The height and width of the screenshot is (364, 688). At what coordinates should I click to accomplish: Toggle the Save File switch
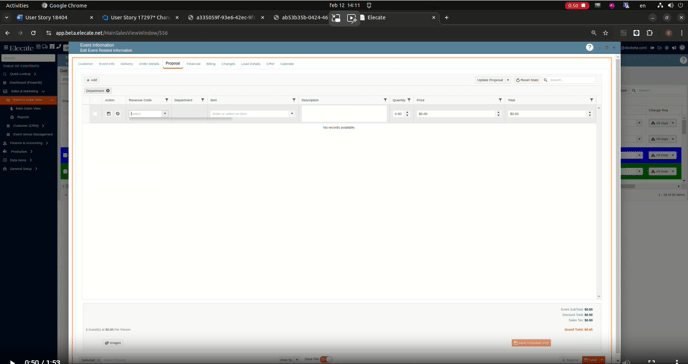click(325, 359)
